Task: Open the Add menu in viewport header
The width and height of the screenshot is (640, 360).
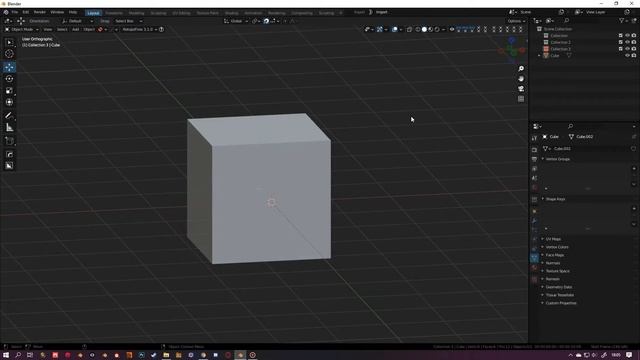Action: [x=76, y=29]
